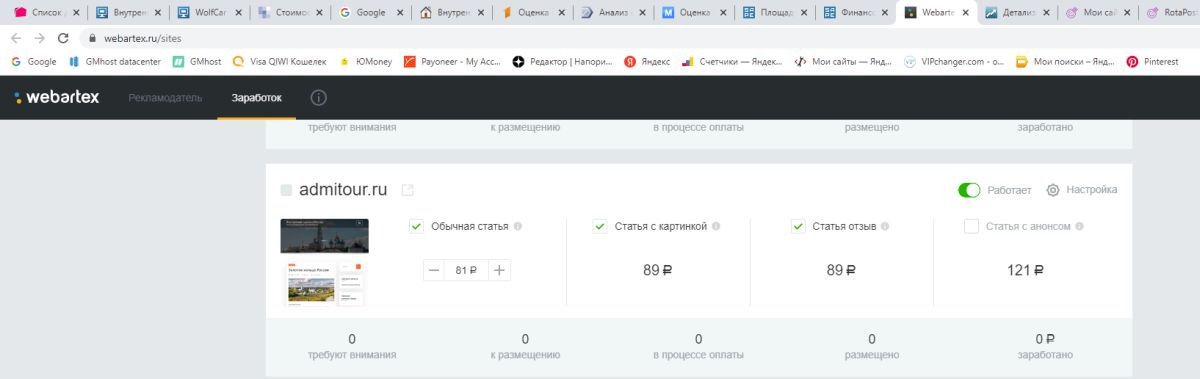Open Настройка settings for admitour.ru
The width and height of the screenshot is (1200, 379).
[x=1092, y=190]
